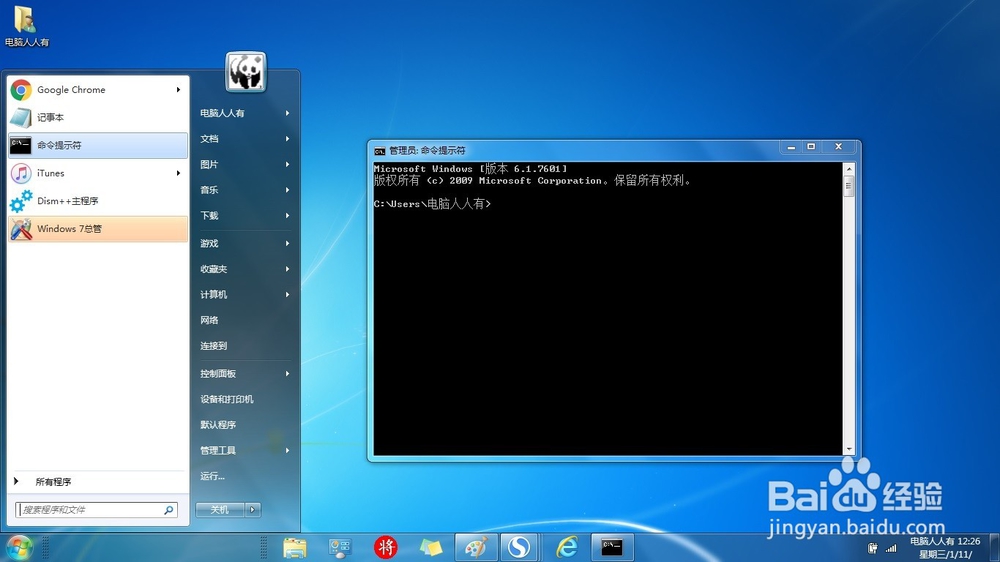Click the control panel monitor taskbar icon
The image size is (1000, 562).
pyautogui.click(x=340, y=547)
